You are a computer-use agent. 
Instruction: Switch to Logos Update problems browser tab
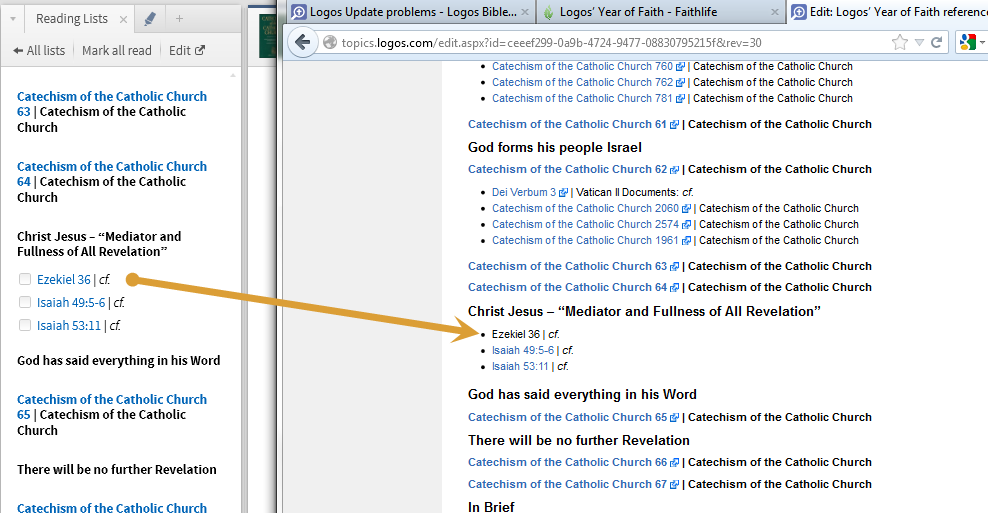(x=413, y=12)
